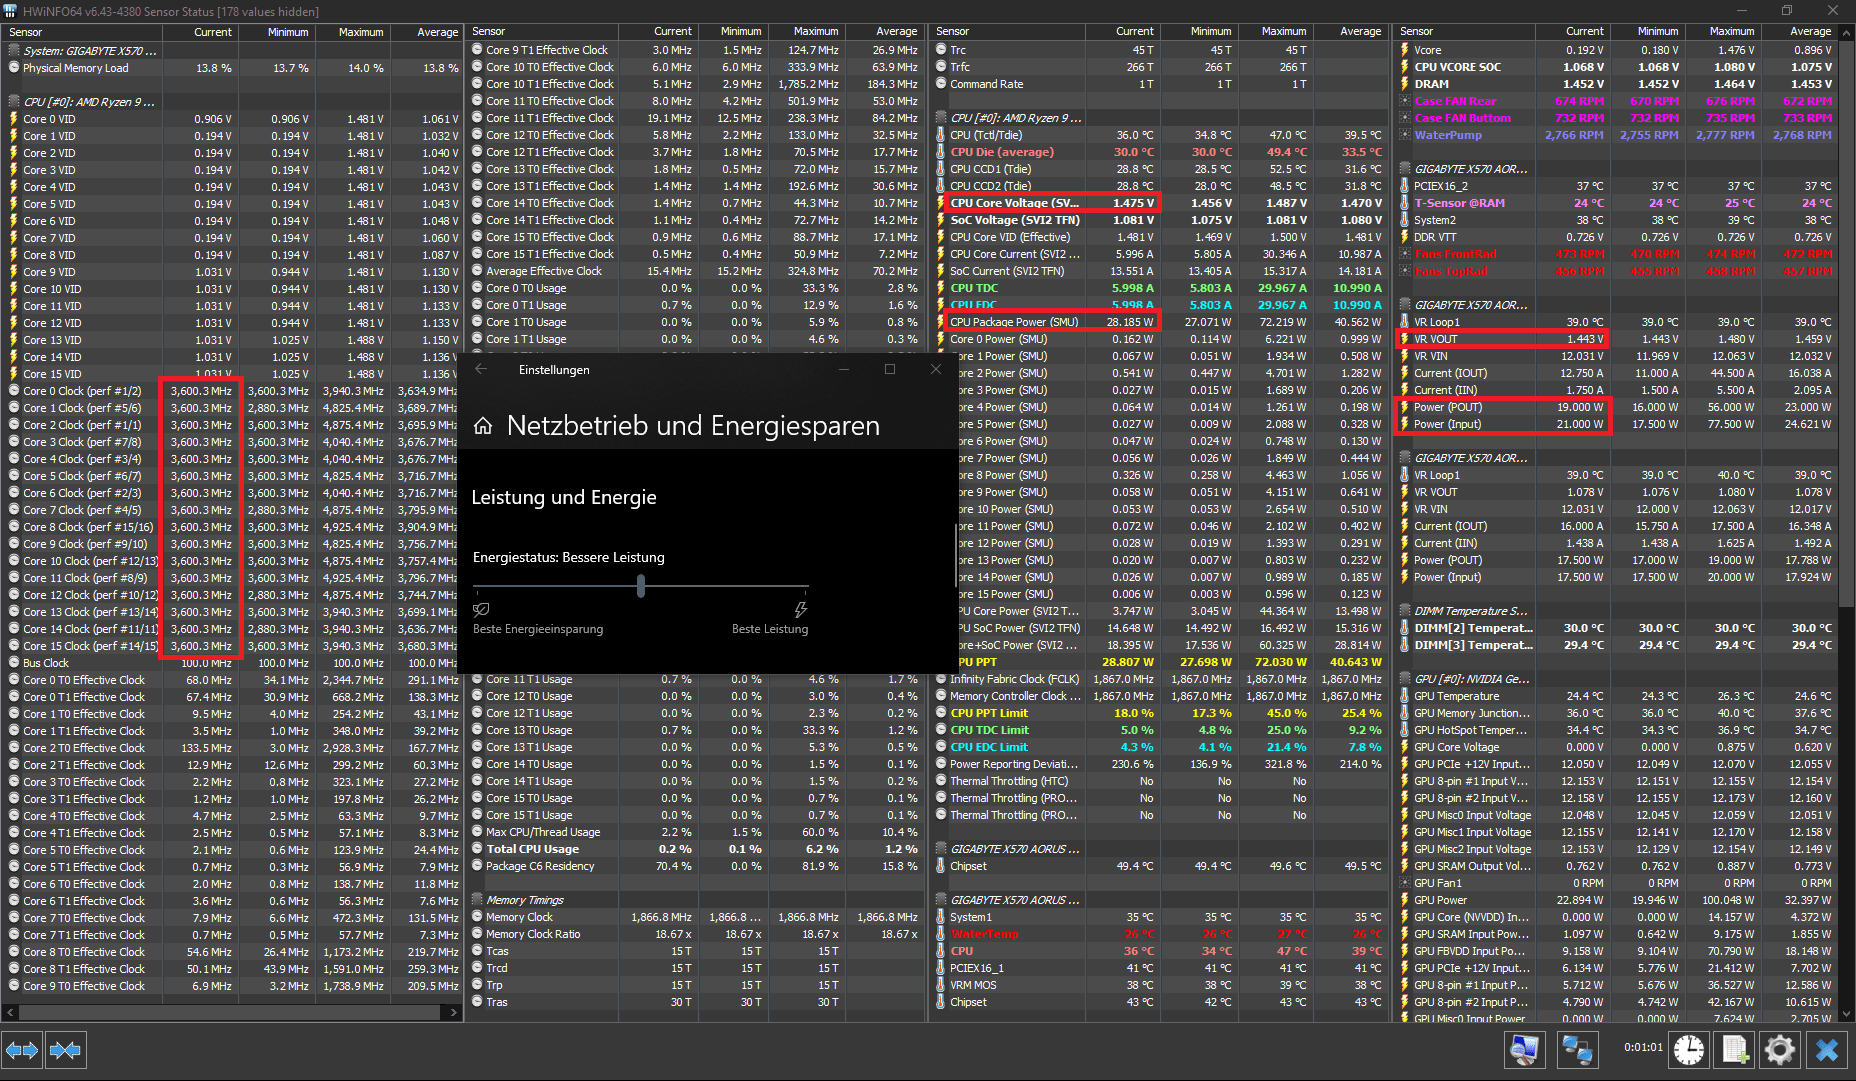The image size is (1856, 1081).
Task: Click HWiNFO64 title bar app icon
Action: coord(10,11)
